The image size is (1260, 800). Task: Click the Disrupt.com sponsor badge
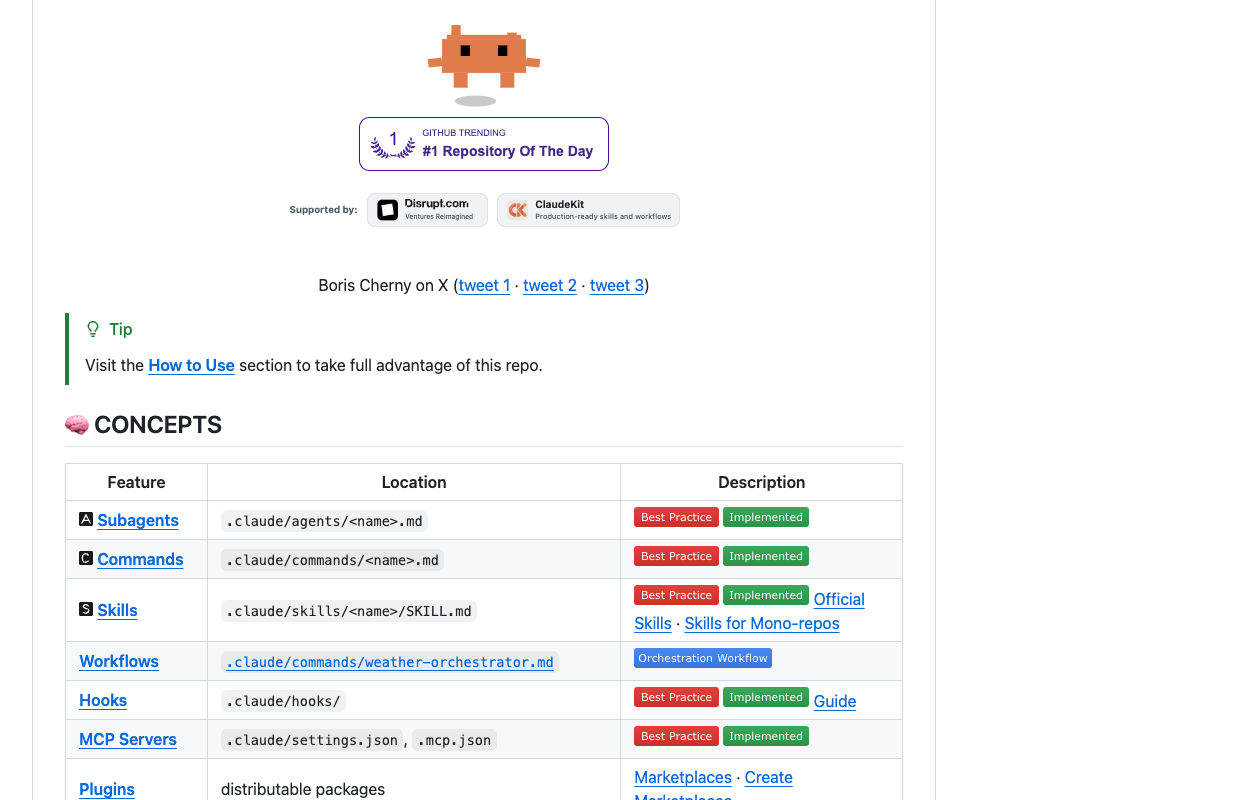point(427,210)
